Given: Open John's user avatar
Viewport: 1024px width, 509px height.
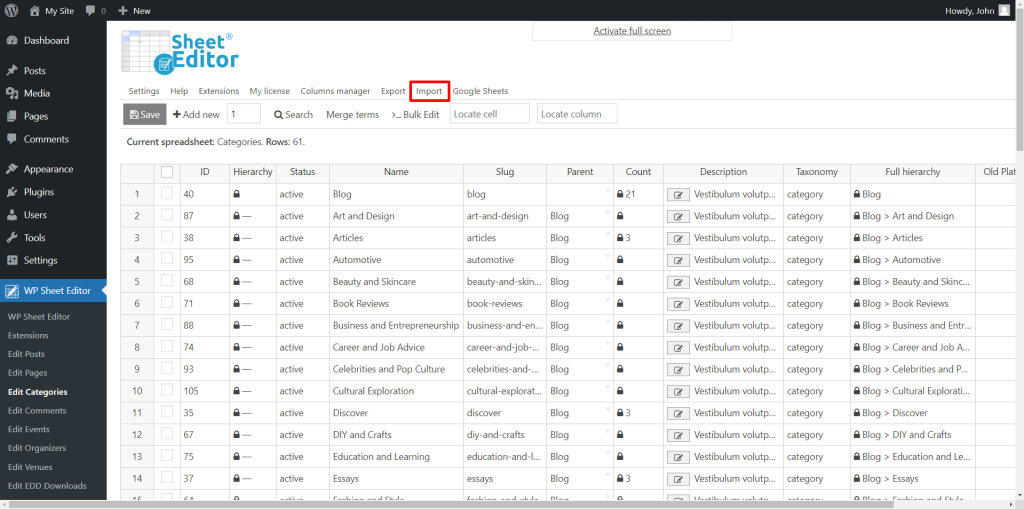Looking at the screenshot, I should [x=1004, y=10].
